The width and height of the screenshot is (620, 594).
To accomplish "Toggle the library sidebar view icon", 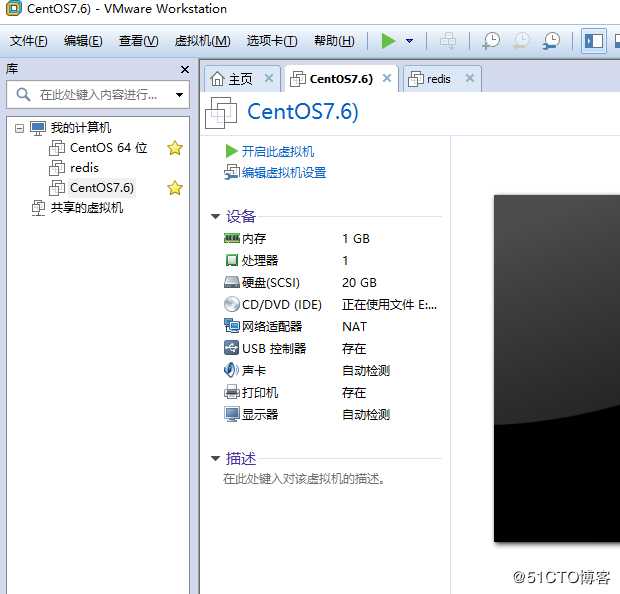I will coord(594,41).
